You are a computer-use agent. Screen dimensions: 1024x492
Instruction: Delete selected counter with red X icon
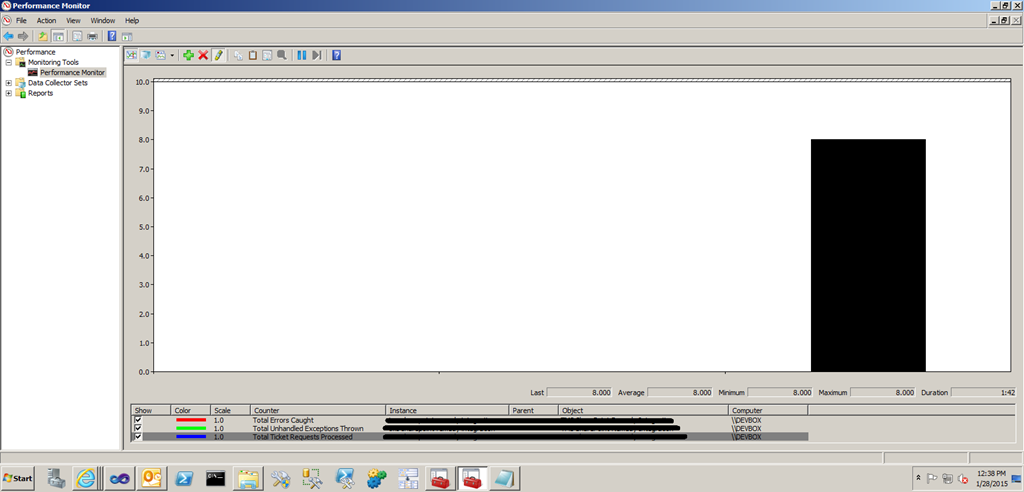(203, 55)
